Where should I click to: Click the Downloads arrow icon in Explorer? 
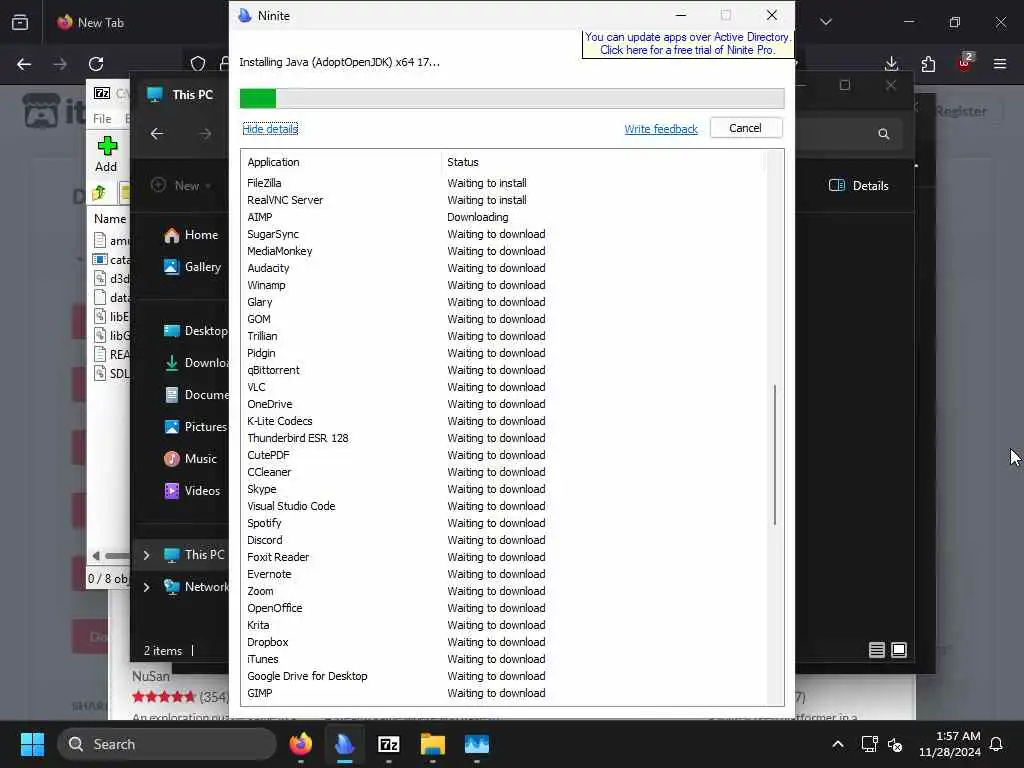click(172, 363)
